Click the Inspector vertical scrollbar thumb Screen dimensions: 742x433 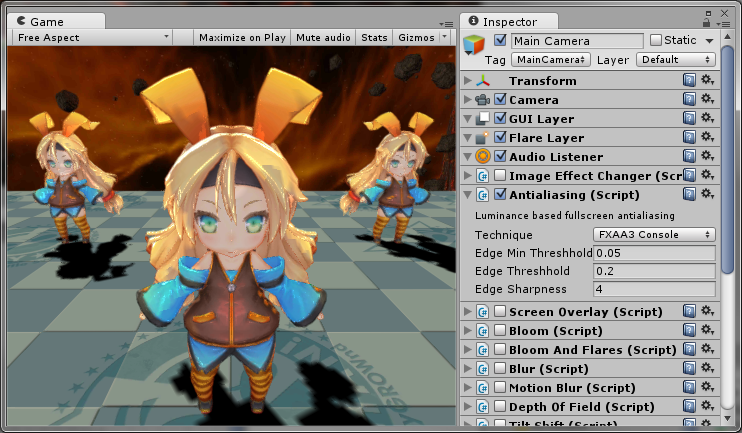[728, 159]
